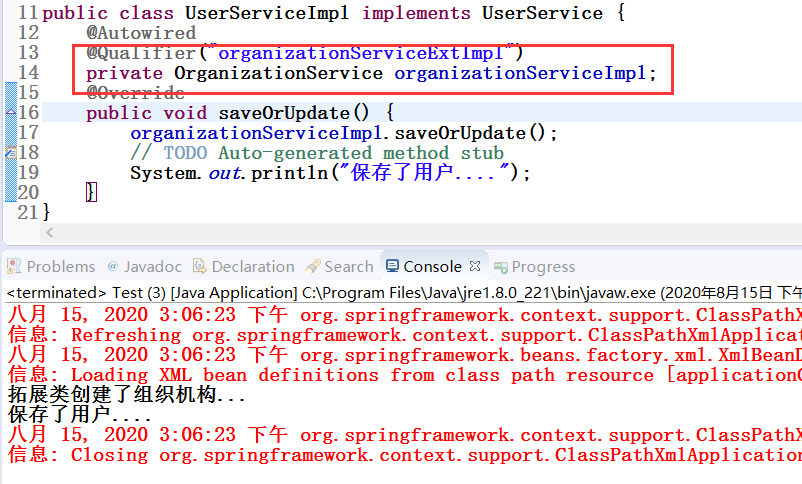Image resolution: width=802 pixels, height=484 pixels.
Task: Click line number 21 in the gutter
Action: pyautogui.click(x=28, y=212)
